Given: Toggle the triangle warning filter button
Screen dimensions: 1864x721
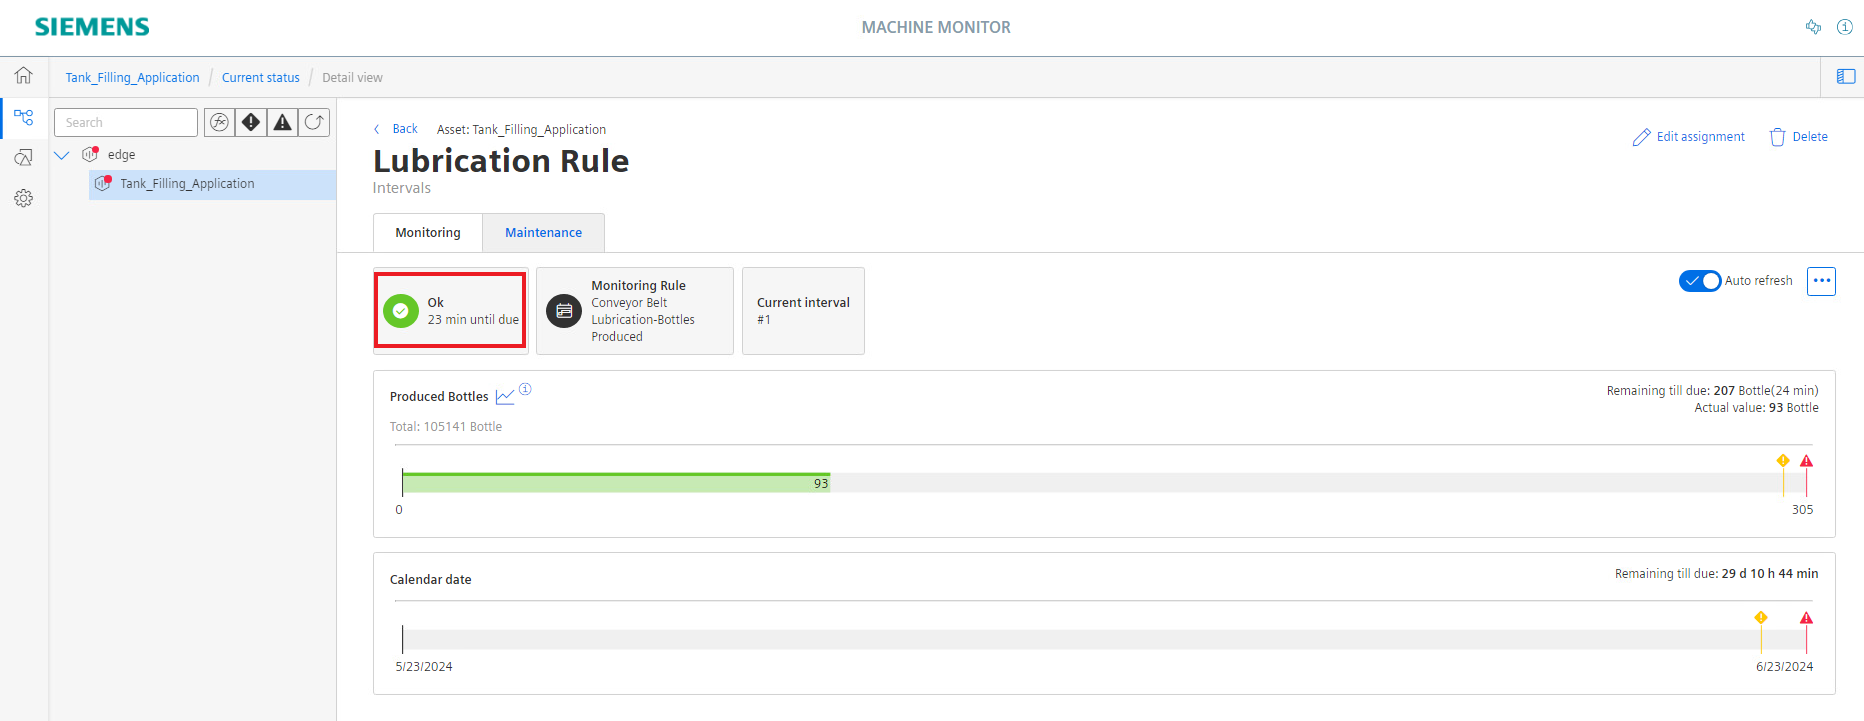Looking at the screenshot, I should (x=283, y=122).
